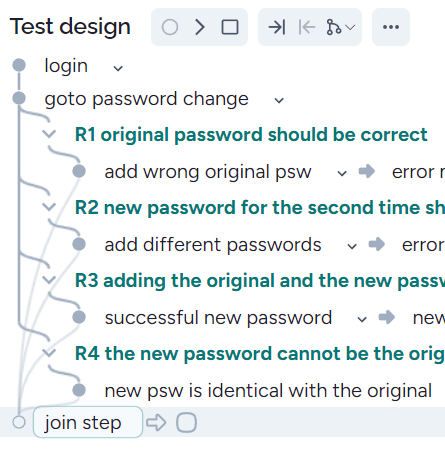Collapse the R4 requirement group
Image resolution: width=445 pixels, height=452 pixels.
49,353
